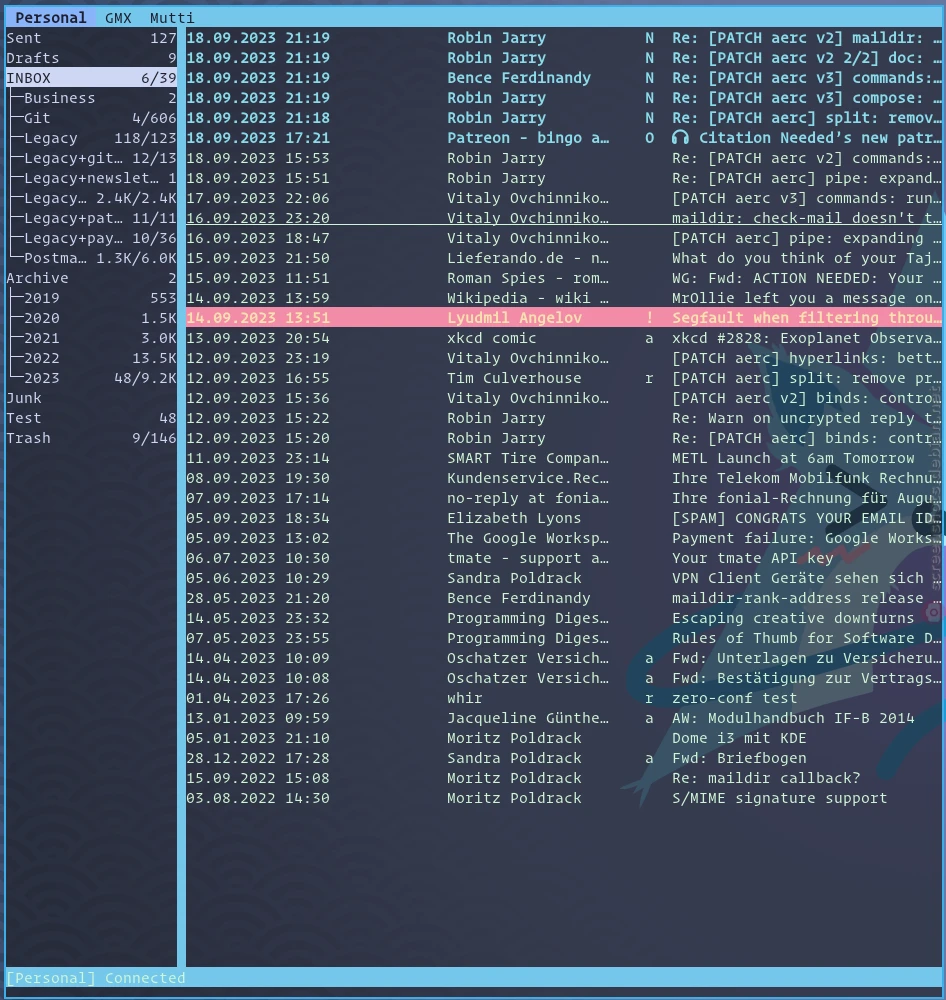Click the 'a' attachment marker on the xkcd comic email
946x1000 pixels.
pyautogui.click(x=651, y=338)
